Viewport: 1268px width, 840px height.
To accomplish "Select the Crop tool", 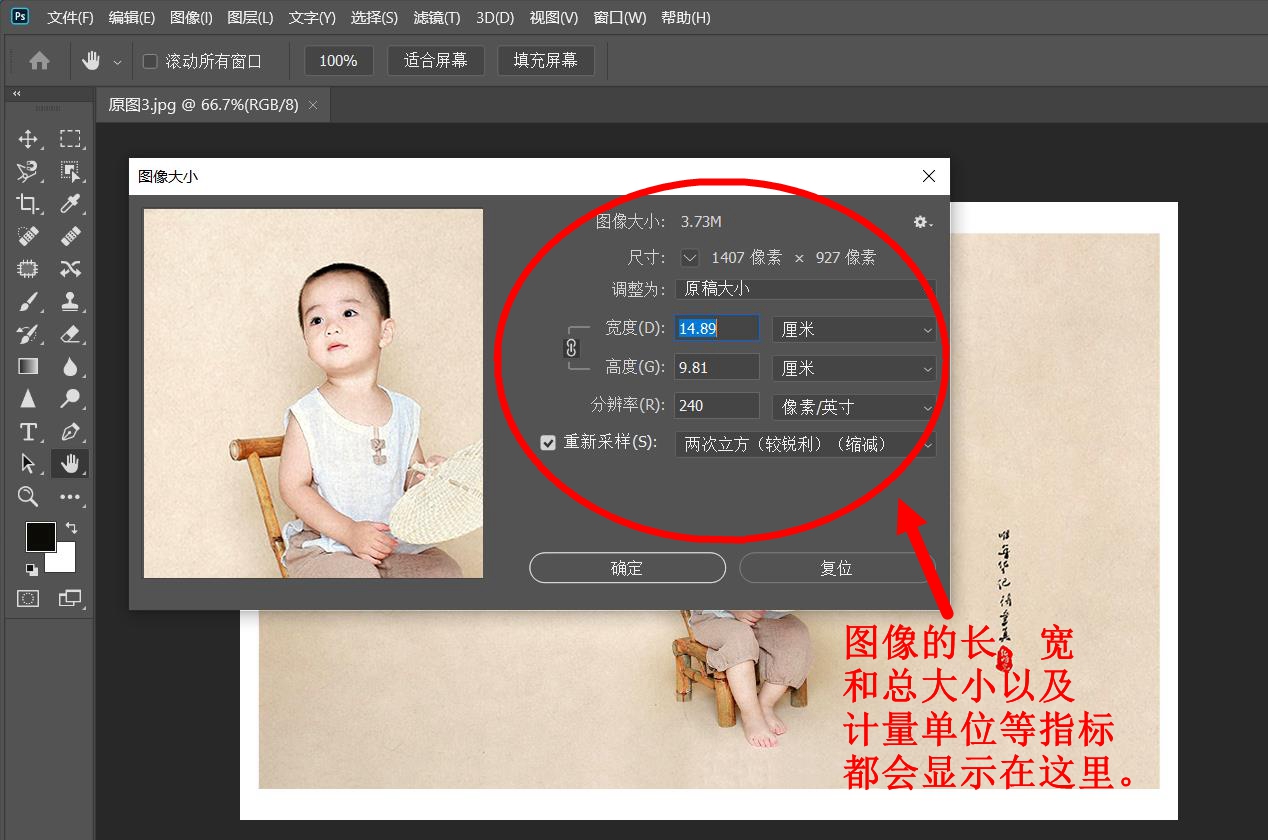I will pyautogui.click(x=28, y=204).
